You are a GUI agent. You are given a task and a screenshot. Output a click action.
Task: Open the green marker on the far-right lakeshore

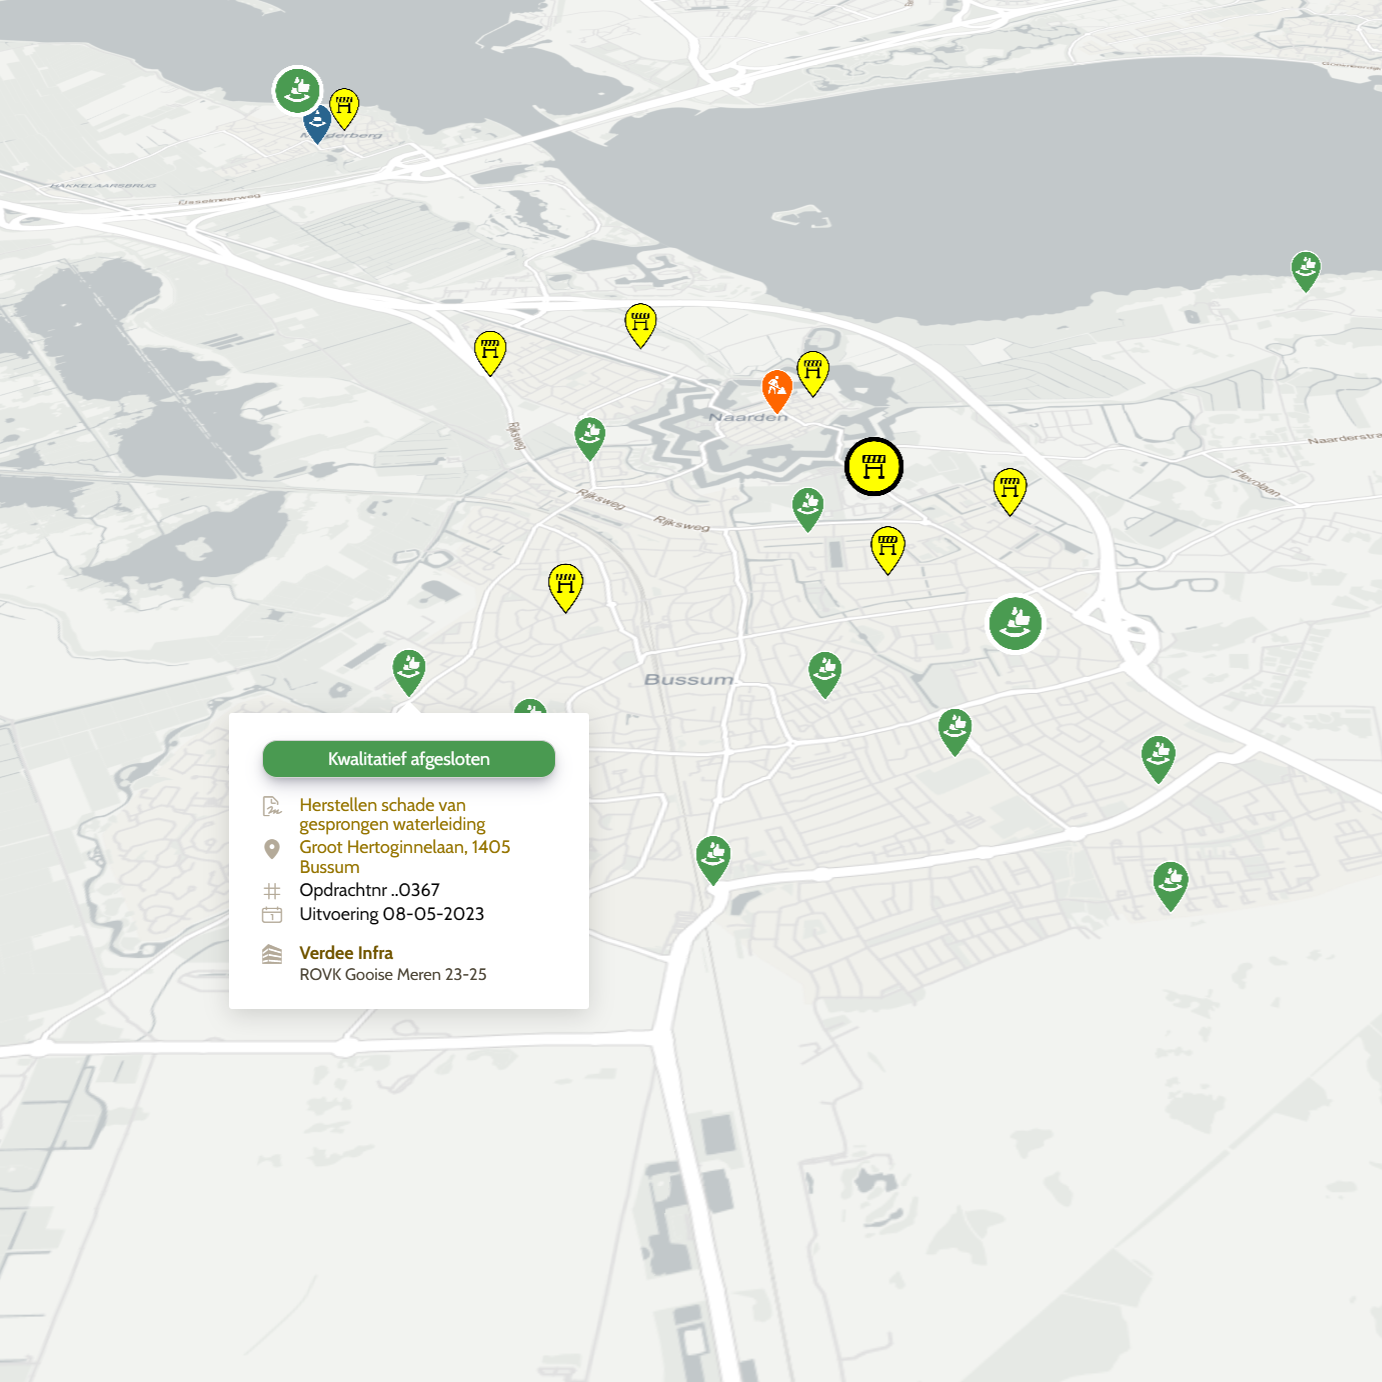point(1306,270)
